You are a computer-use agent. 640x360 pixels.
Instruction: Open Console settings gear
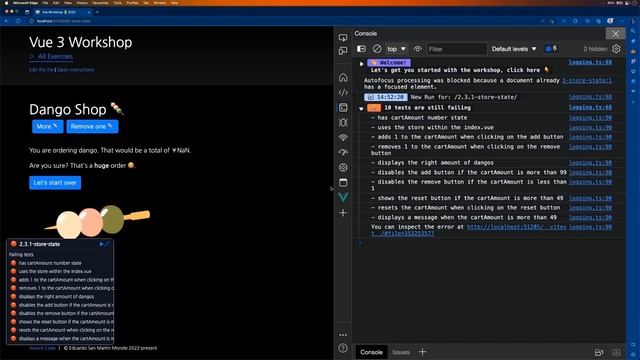pos(616,49)
